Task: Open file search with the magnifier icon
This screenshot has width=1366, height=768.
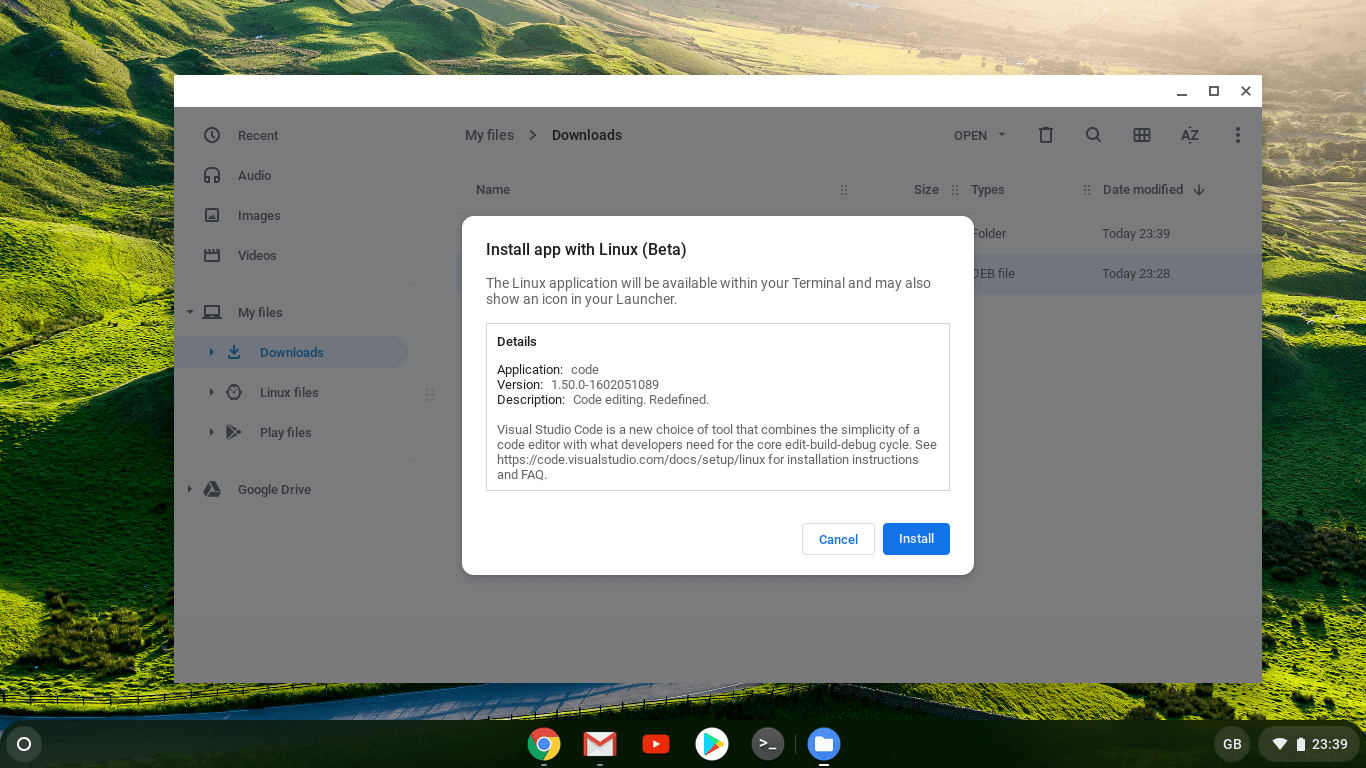Action: pos(1093,135)
